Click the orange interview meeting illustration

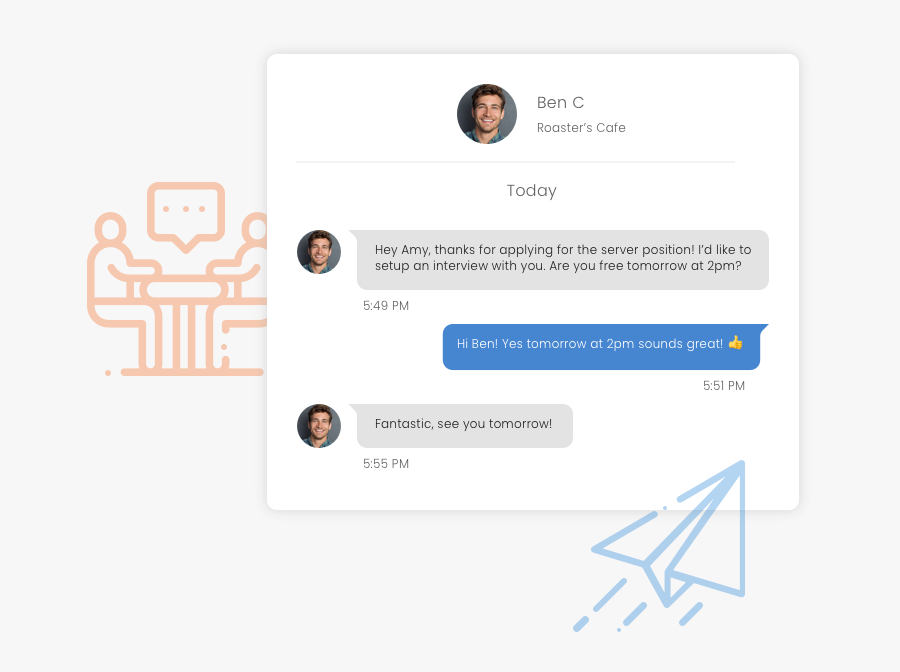pyautogui.click(x=178, y=279)
